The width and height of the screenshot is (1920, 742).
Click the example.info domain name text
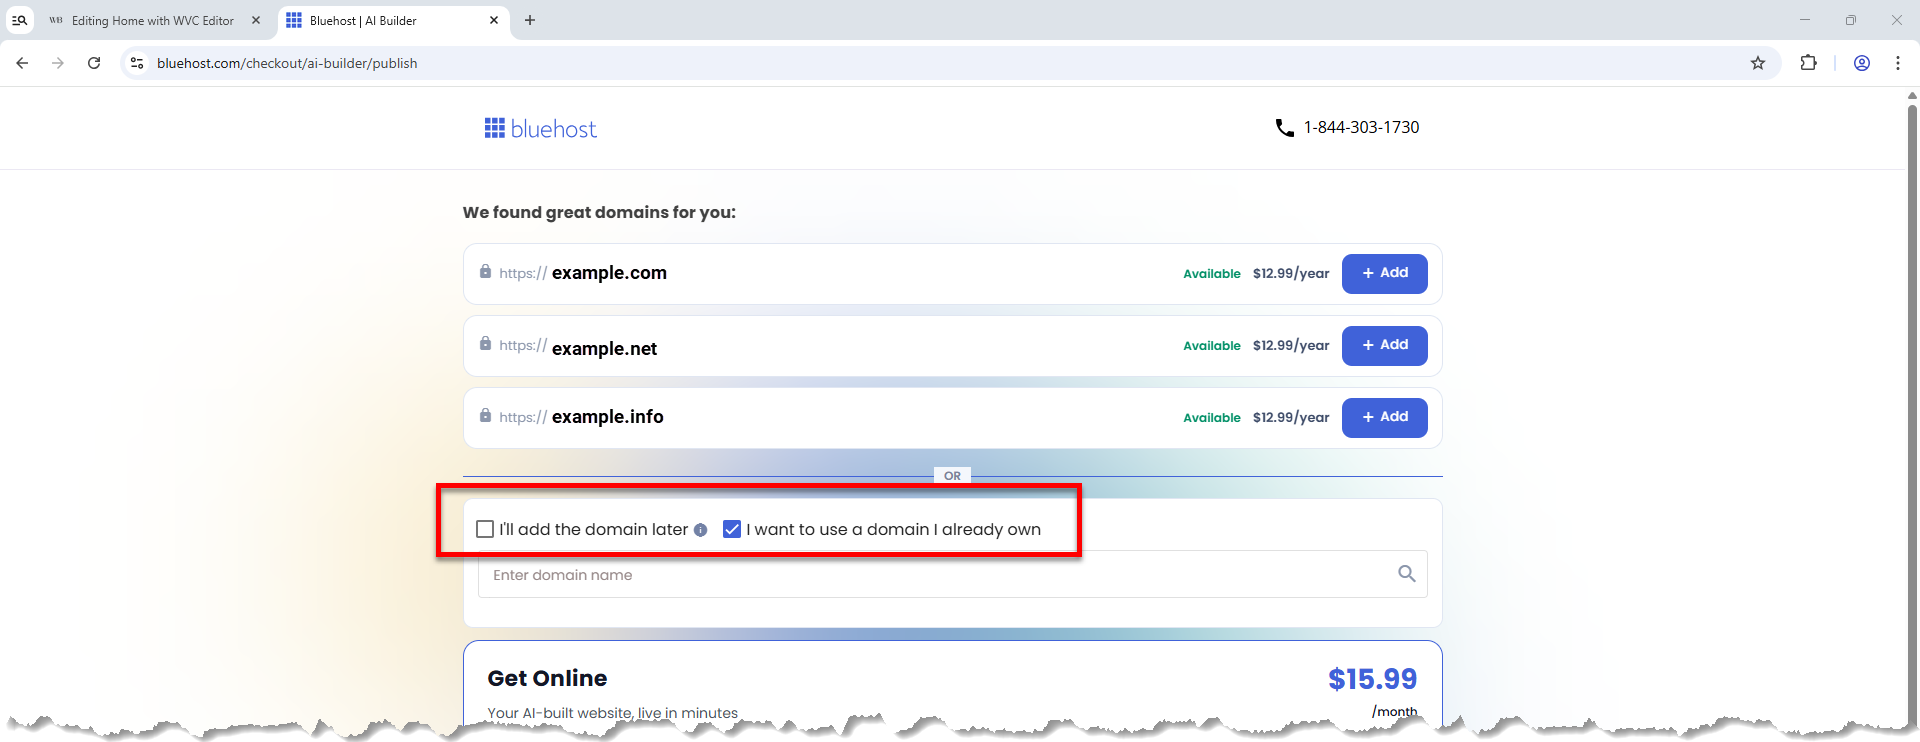[x=607, y=417]
